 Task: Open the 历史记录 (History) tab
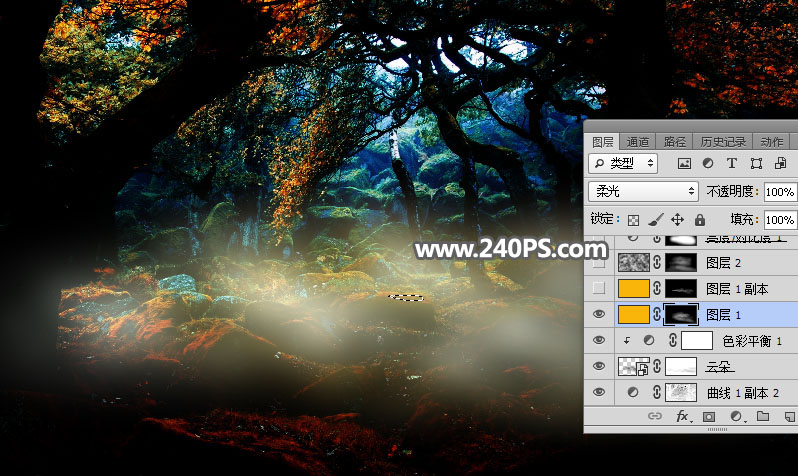(723, 142)
